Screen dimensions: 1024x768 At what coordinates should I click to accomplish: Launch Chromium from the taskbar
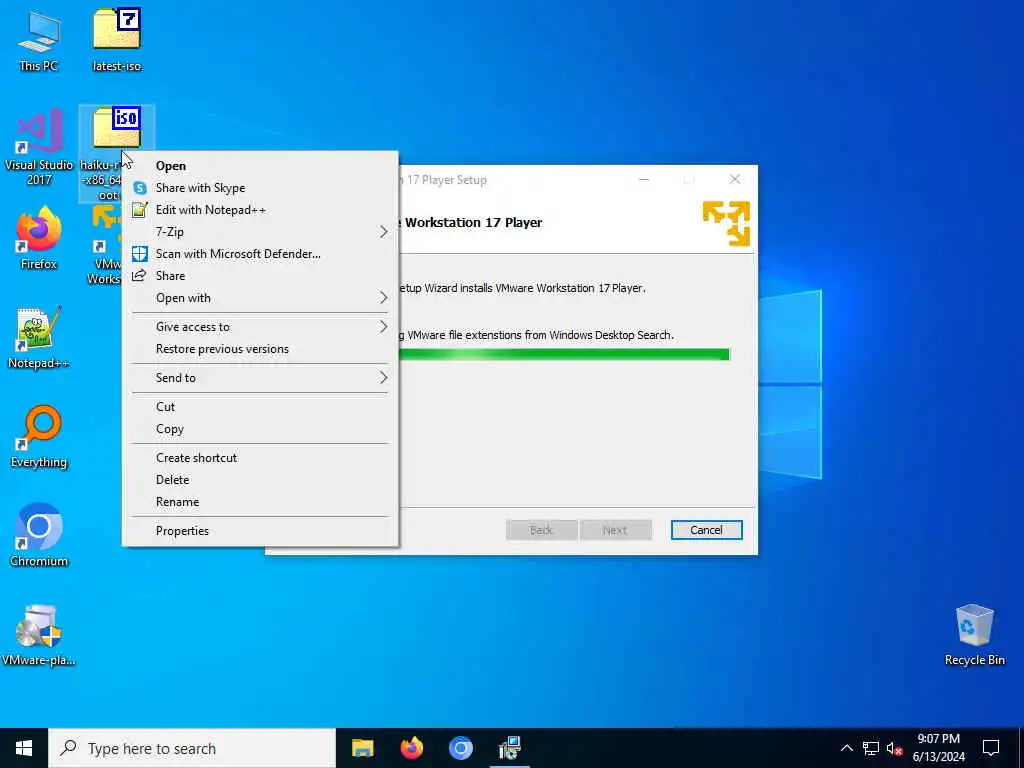pos(460,748)
